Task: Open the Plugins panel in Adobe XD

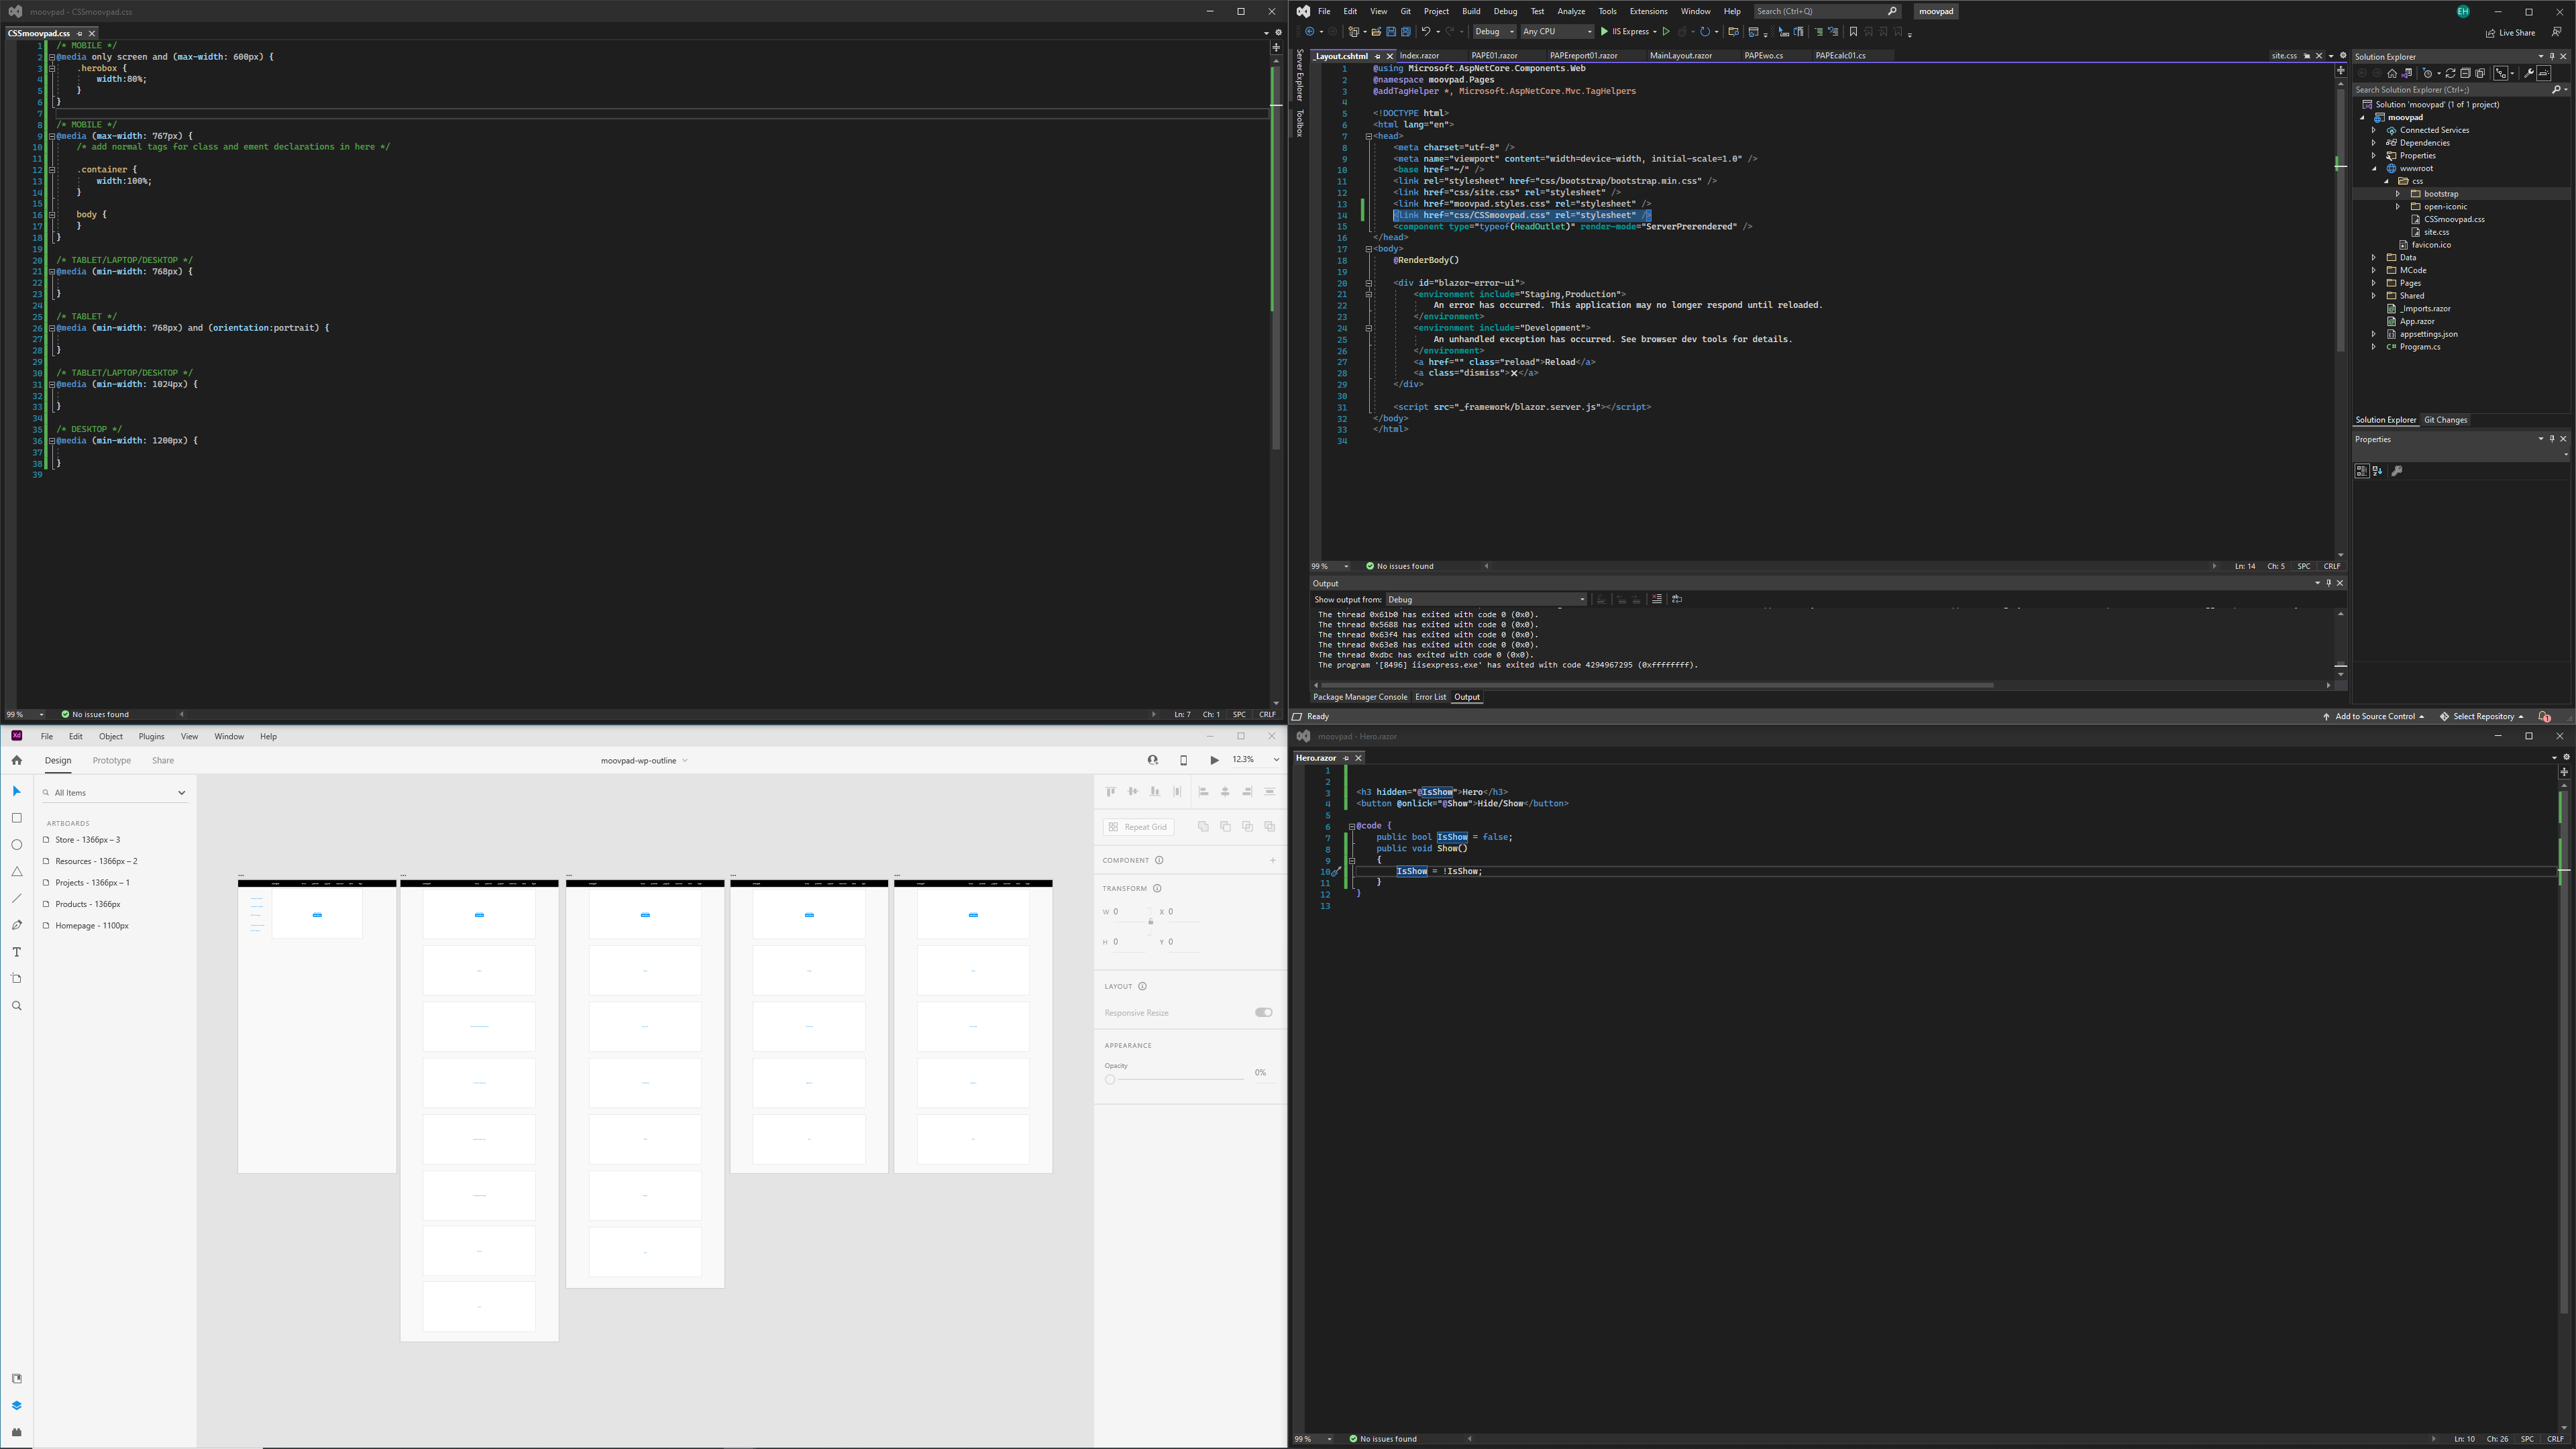Action: [x=16, y=1432]
